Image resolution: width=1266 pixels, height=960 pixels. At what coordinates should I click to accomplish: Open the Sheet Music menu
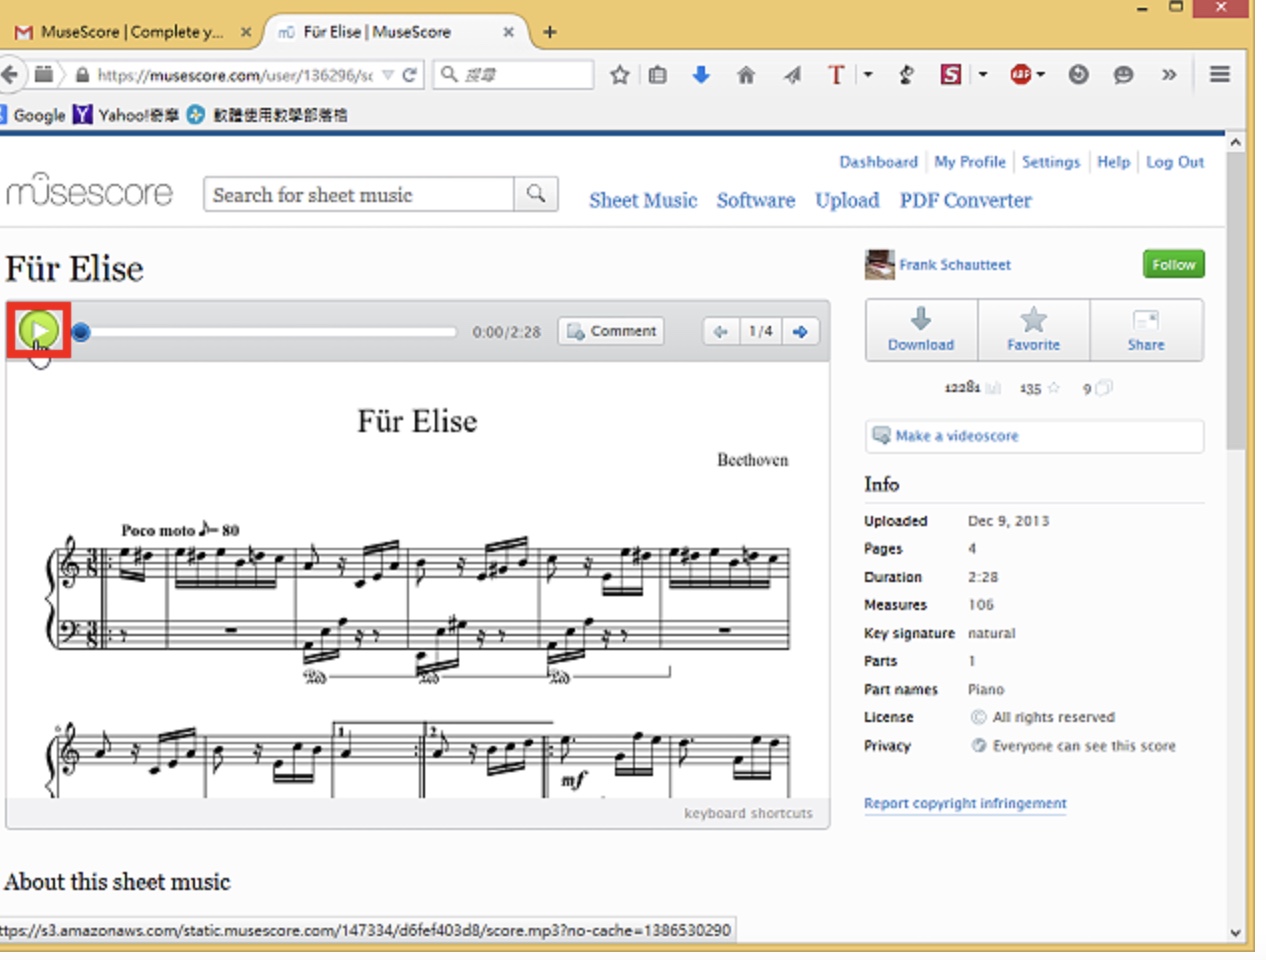[x=643, y=200]
